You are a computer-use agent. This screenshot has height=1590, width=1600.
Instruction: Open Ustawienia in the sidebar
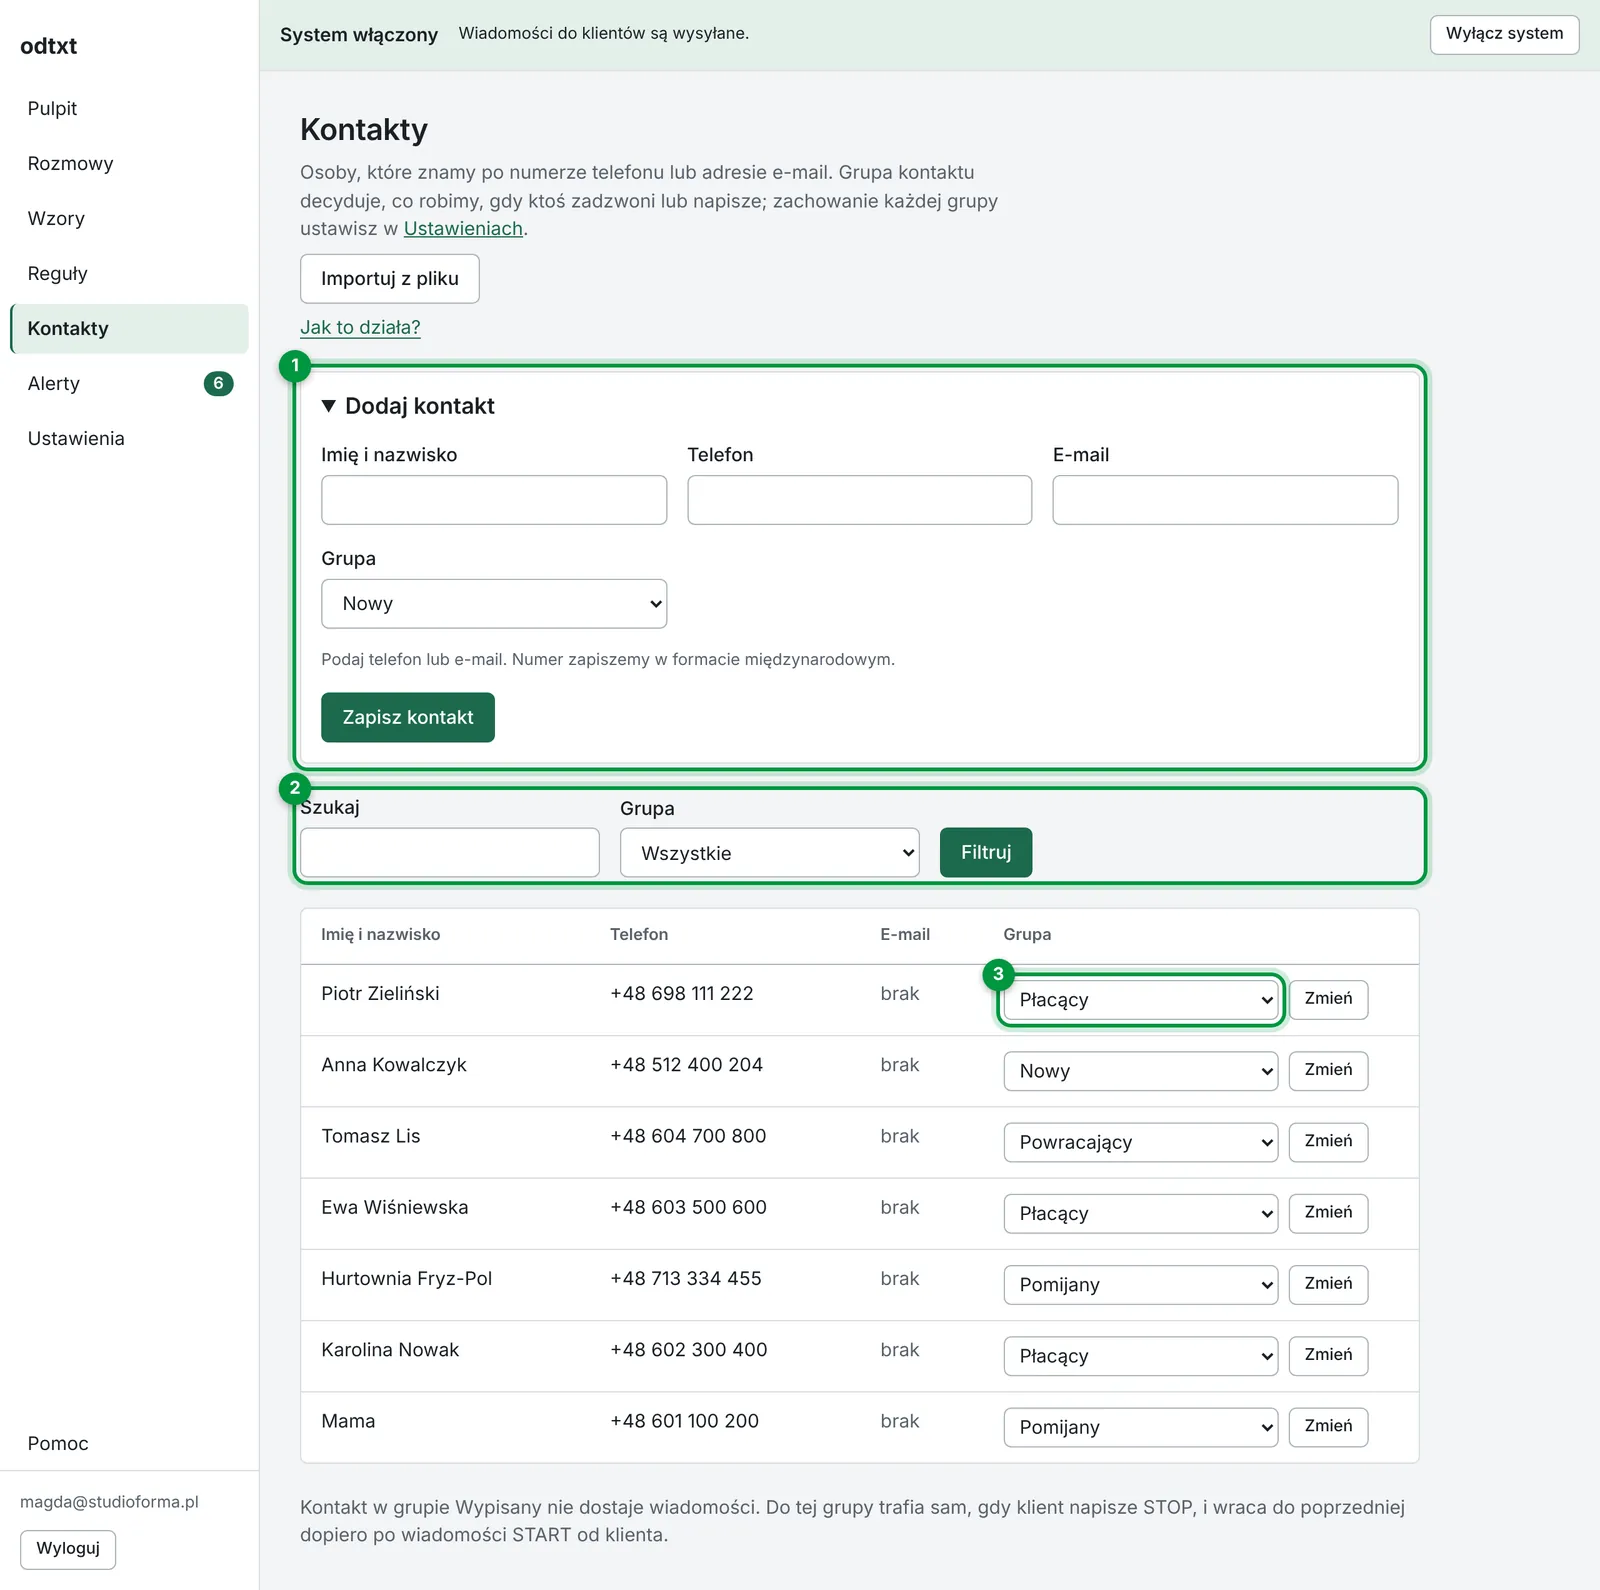tap(76, 439)
